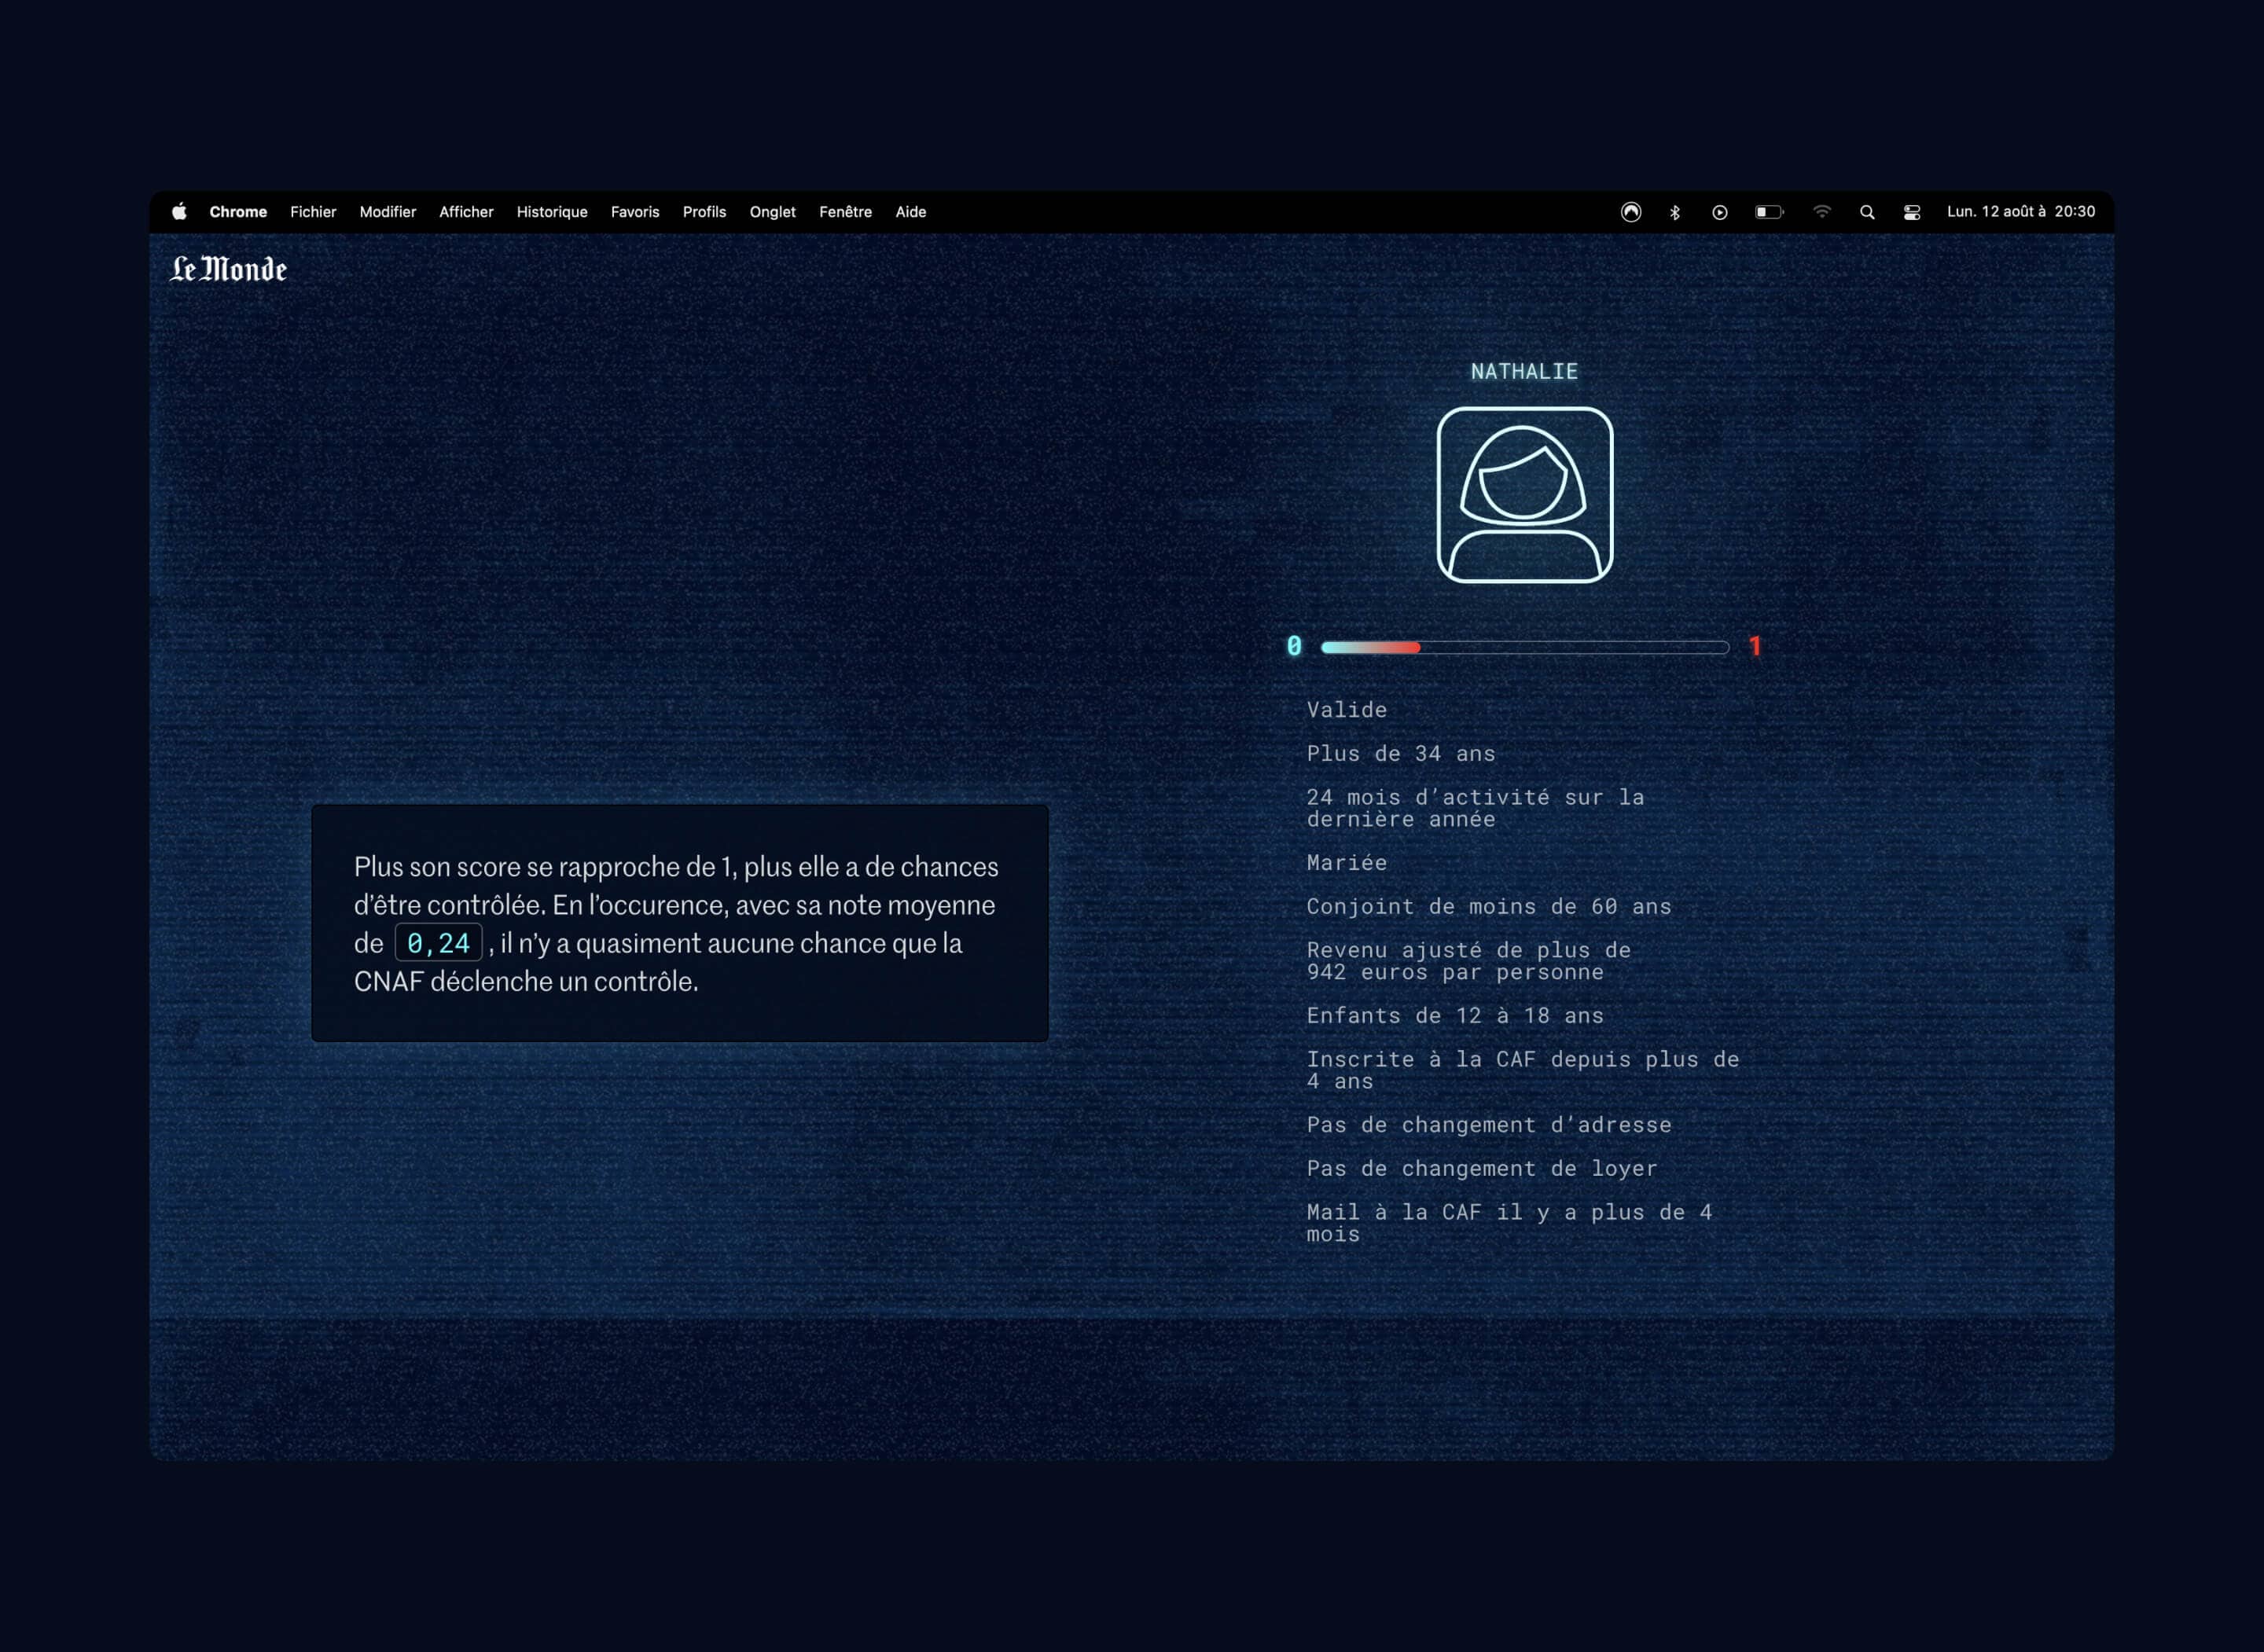Click the explanation paragraph starting 'Plus son score'

[x=677, y=924]
